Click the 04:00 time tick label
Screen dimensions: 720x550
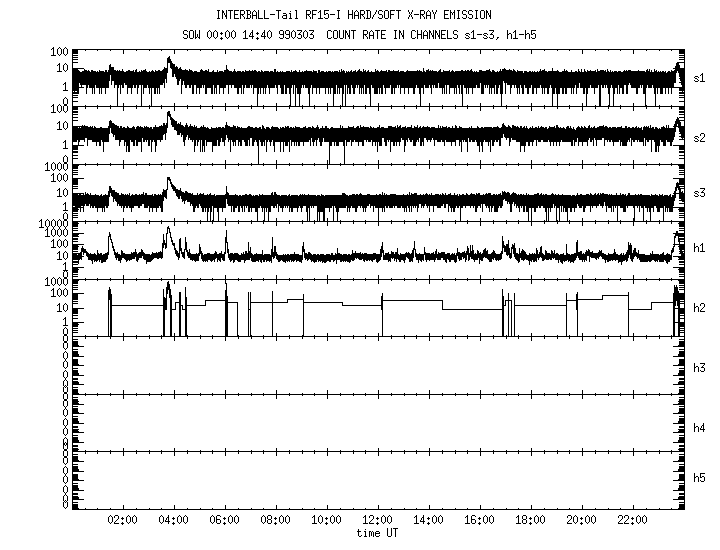click(x=174, y=521)
